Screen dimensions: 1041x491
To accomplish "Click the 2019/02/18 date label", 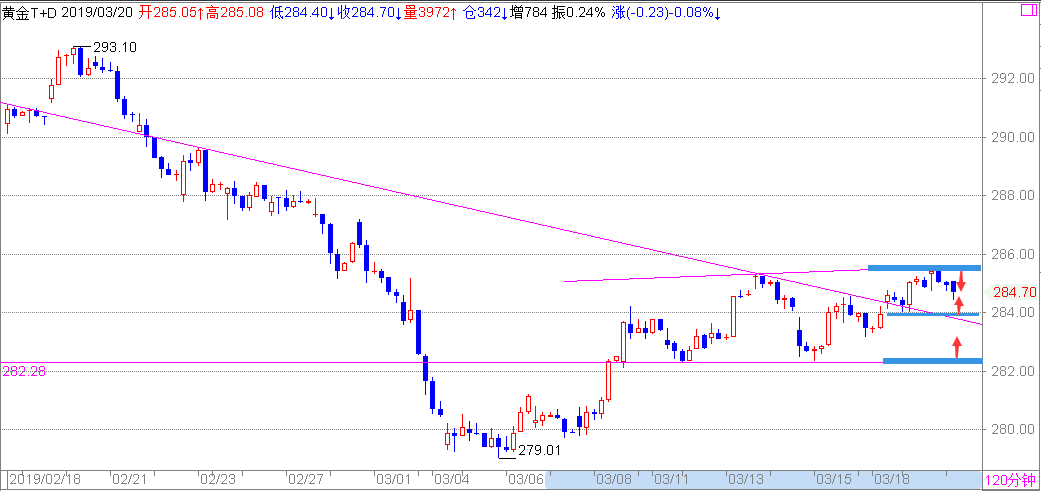I will pos(43,479).
